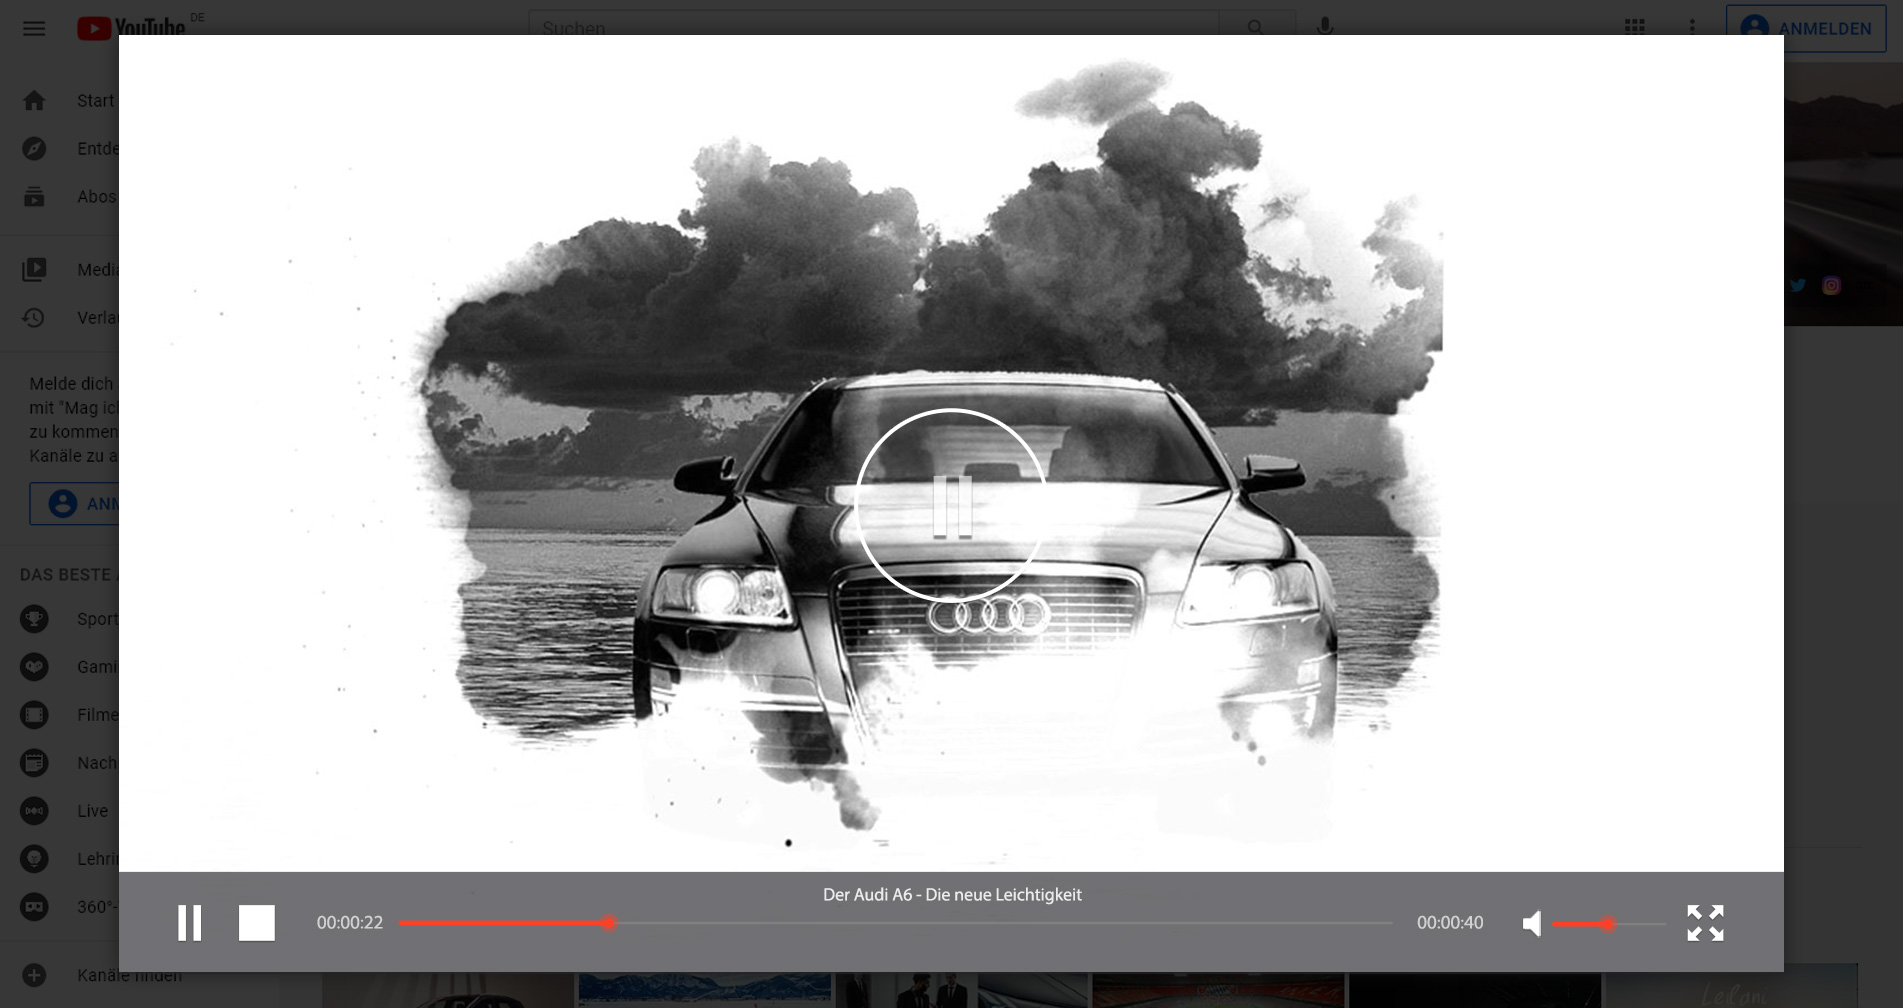Open the Sport trophy icon

click(x=34, y=619)
